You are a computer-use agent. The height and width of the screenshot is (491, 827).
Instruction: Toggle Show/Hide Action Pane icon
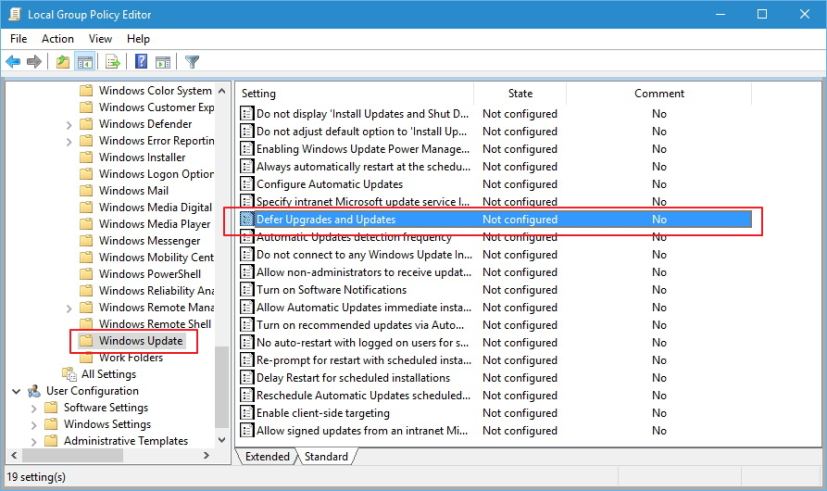pos(163,62)
